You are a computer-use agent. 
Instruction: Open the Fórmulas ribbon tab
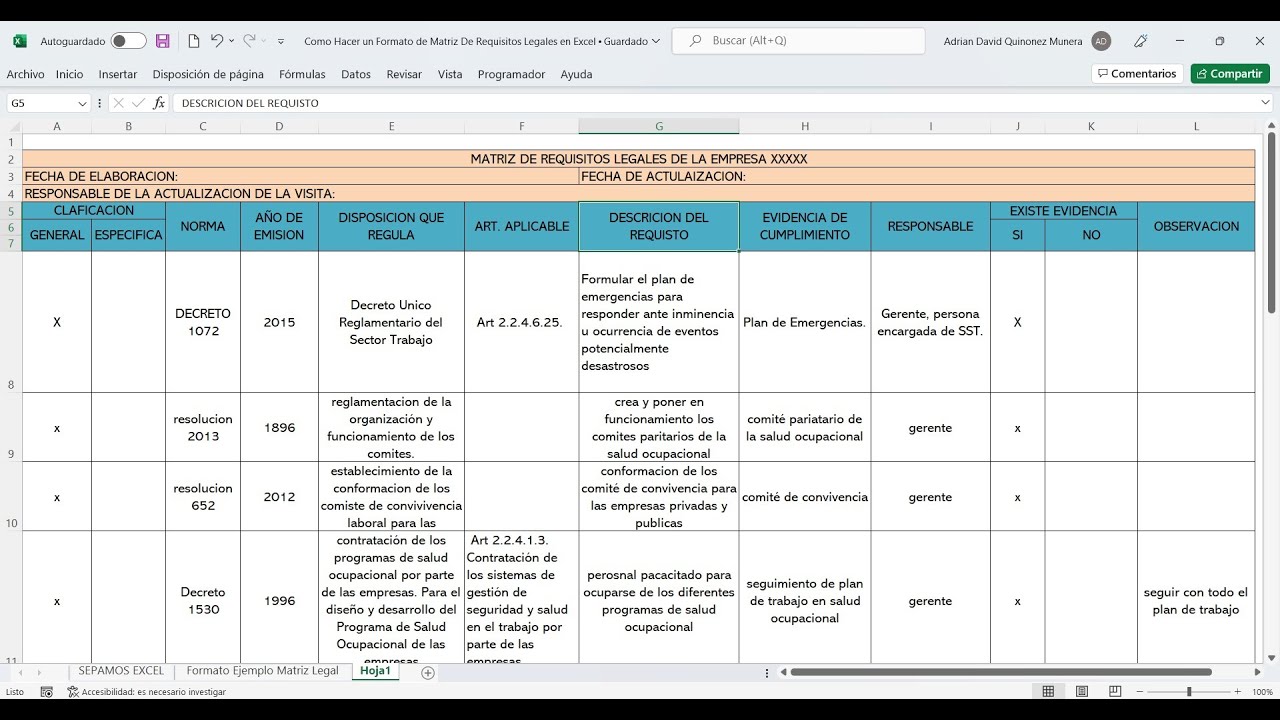point(302,74)
